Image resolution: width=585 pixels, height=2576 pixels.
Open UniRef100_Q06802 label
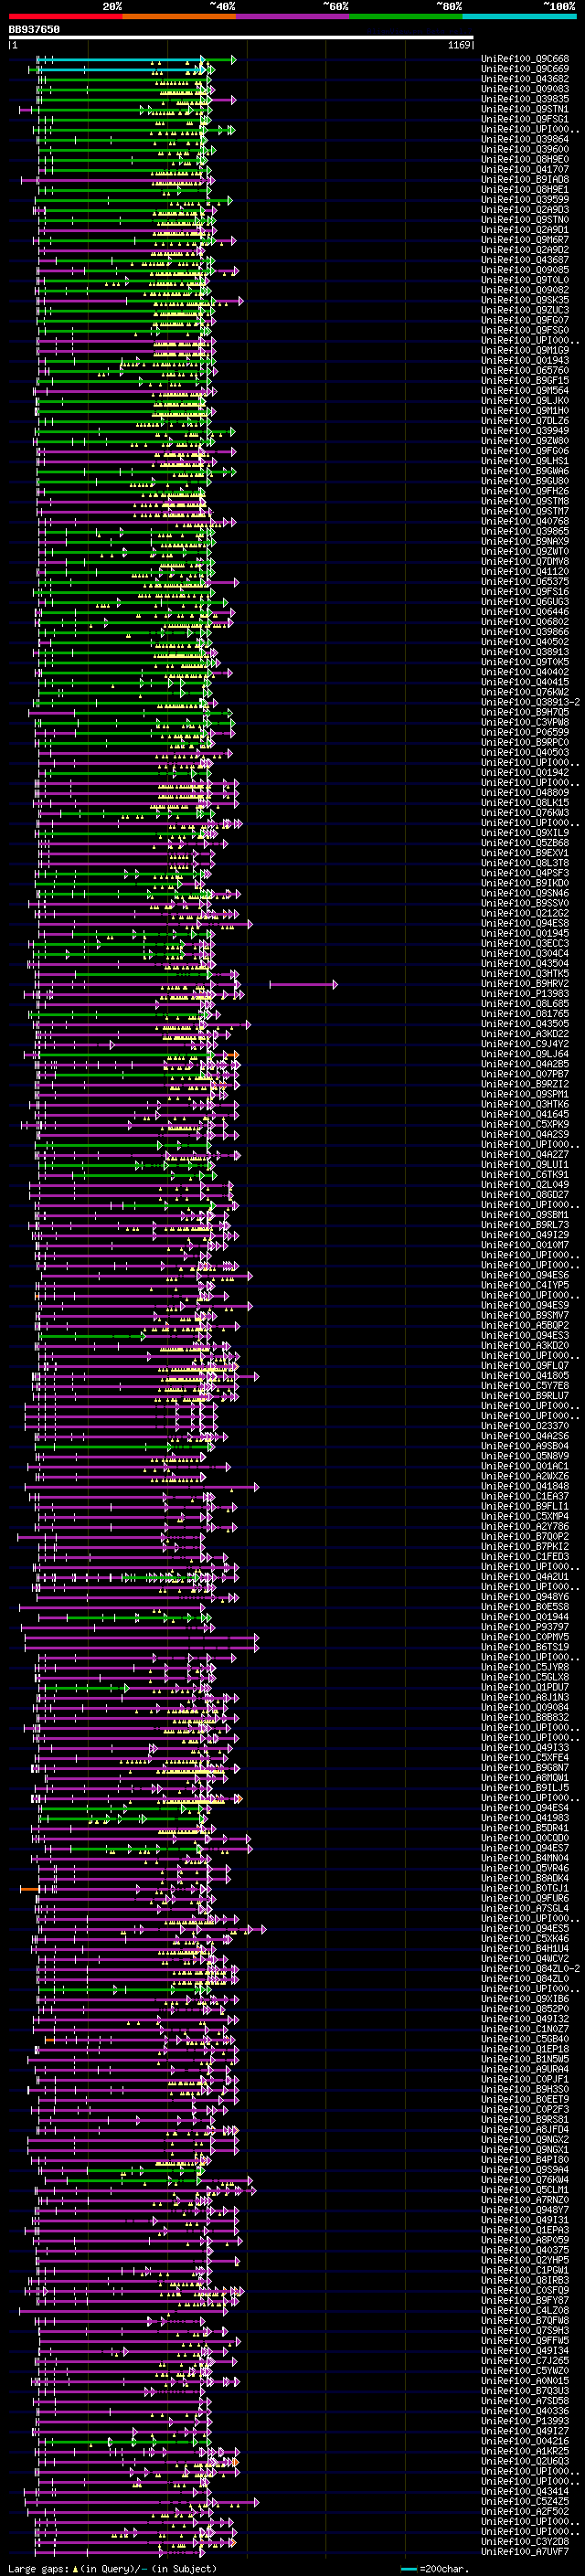click(x=525, y=622)
